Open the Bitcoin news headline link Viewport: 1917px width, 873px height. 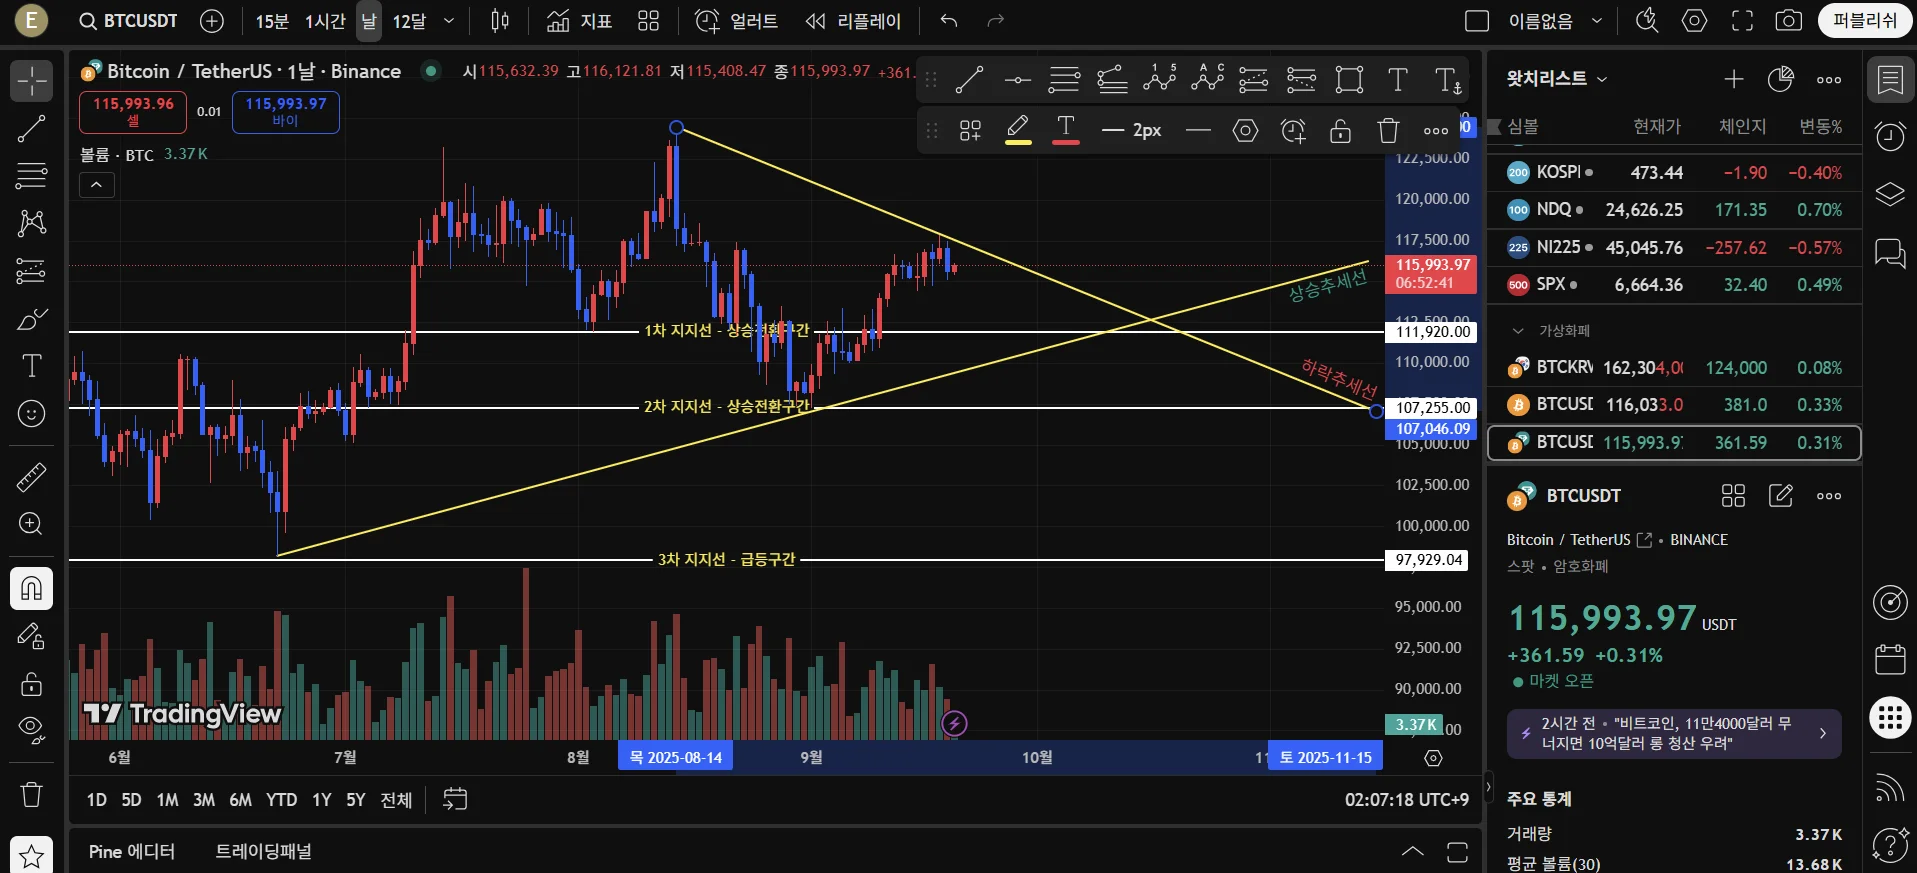click(1674, 734)
